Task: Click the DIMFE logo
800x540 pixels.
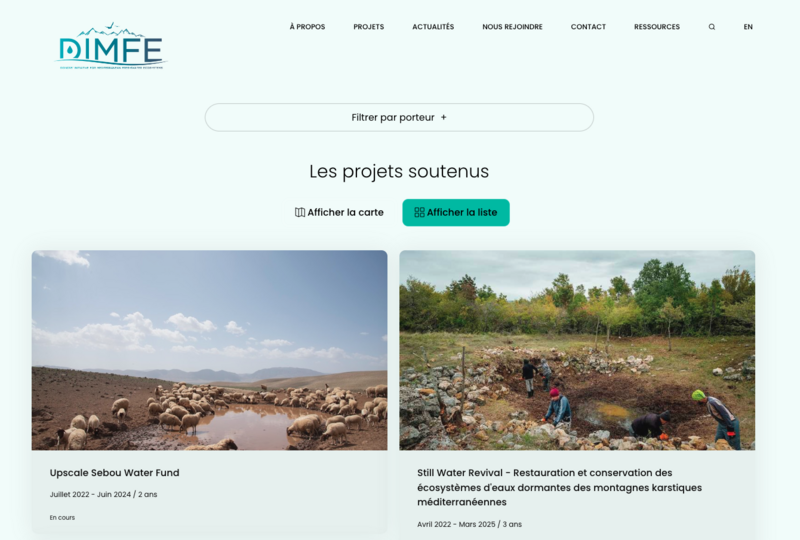Action: click(x=111, y=46)
